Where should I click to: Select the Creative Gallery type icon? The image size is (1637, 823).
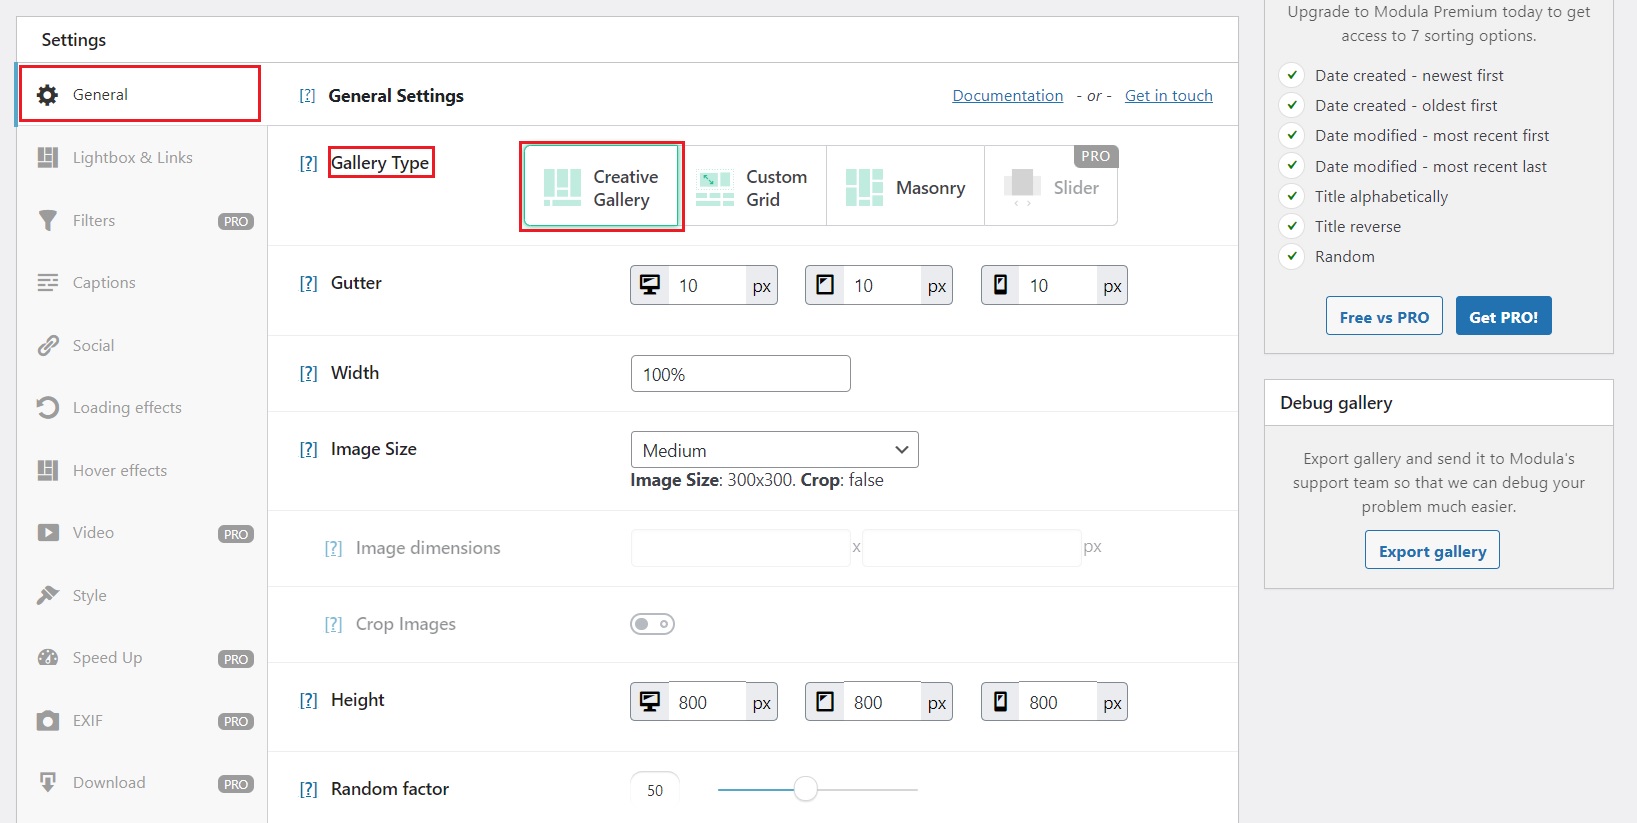tap(562, 187)
